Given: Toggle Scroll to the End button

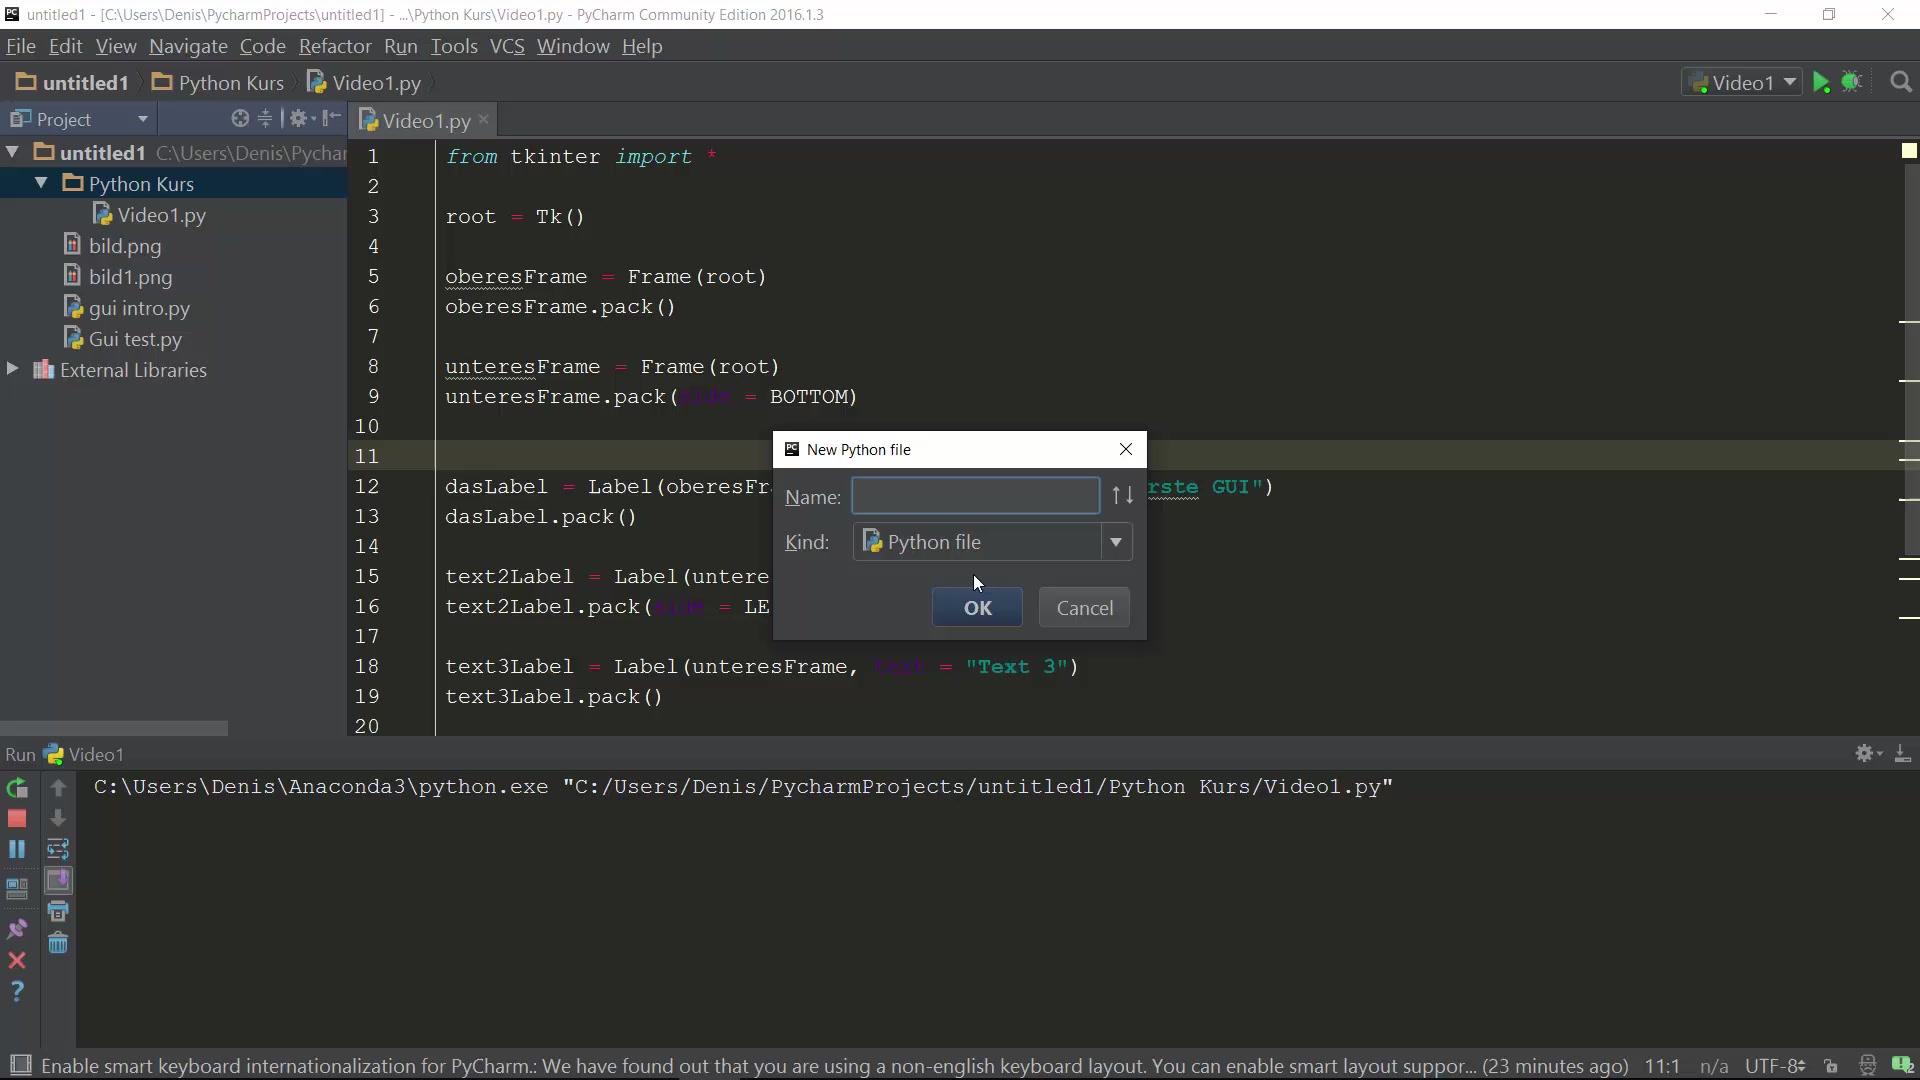Looking at the screenshot, I should 58,880.
